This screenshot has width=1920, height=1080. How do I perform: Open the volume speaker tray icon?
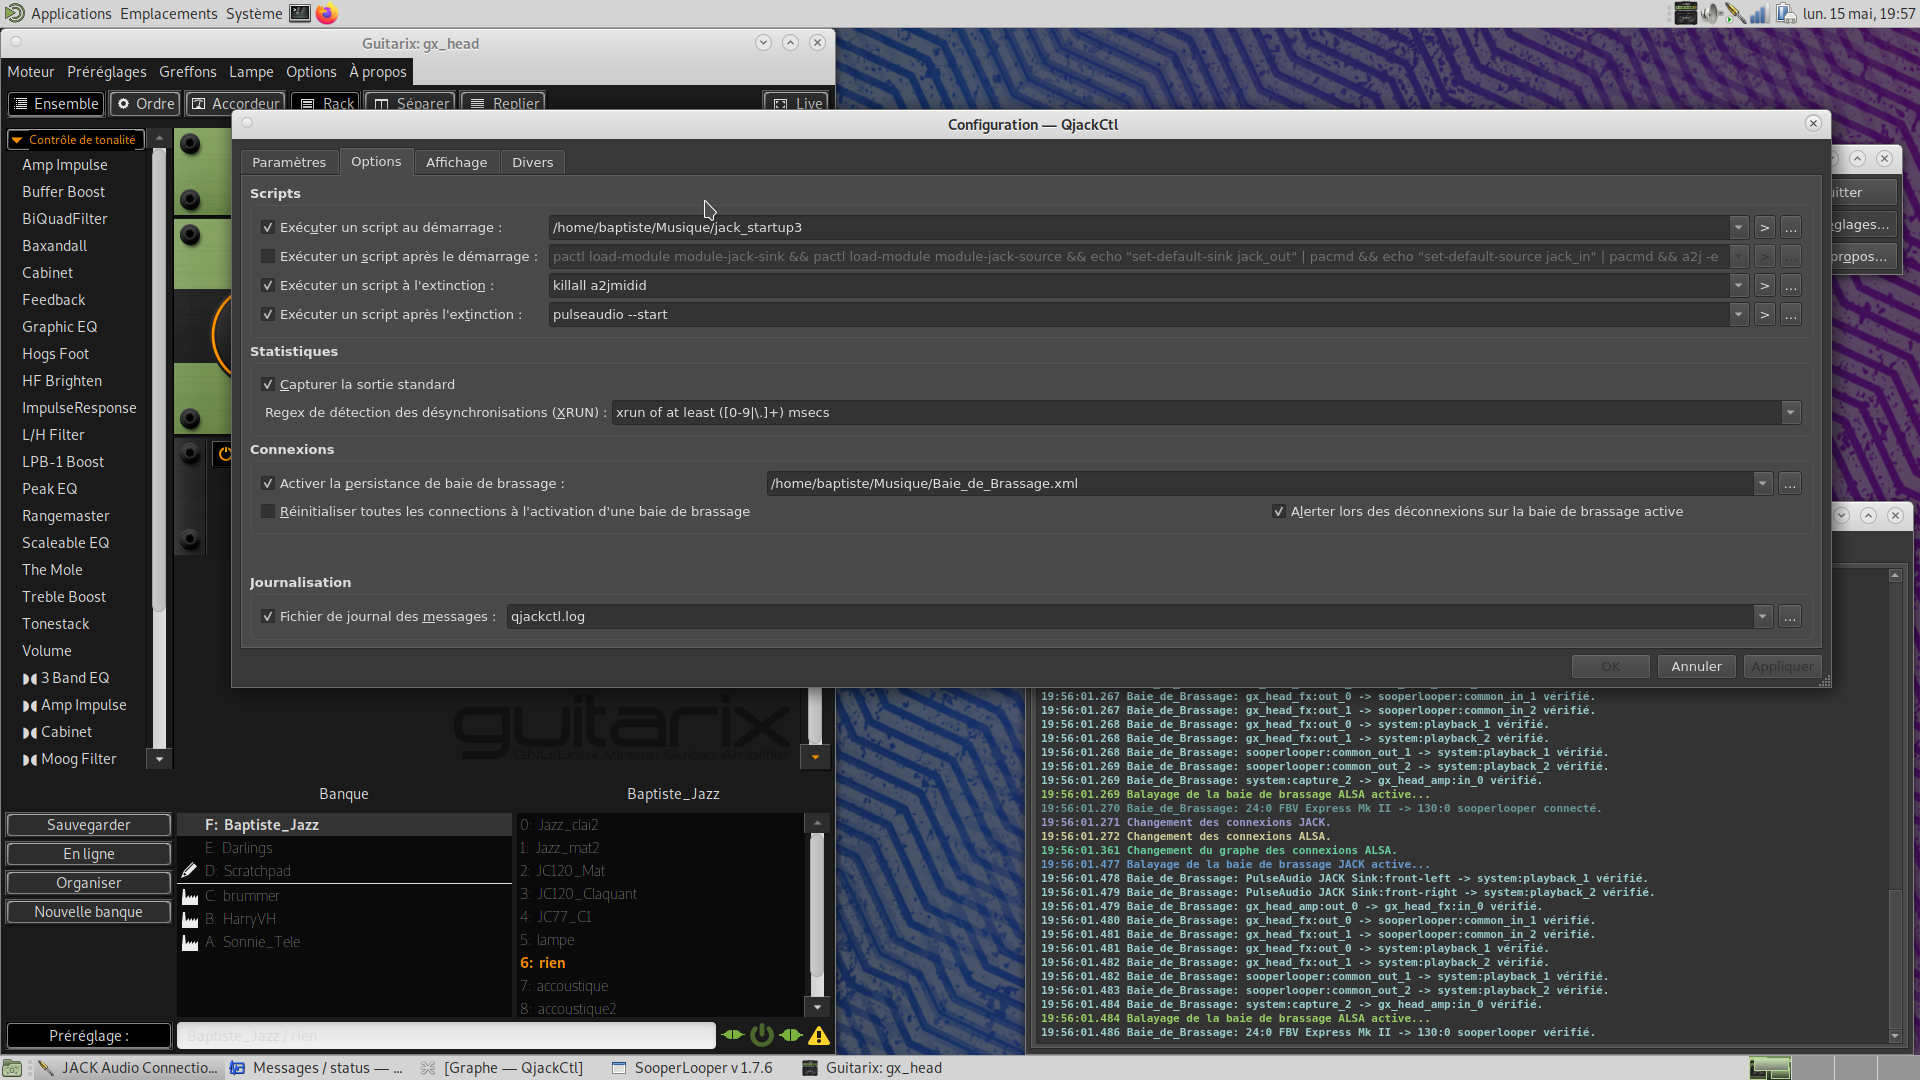1711,13
